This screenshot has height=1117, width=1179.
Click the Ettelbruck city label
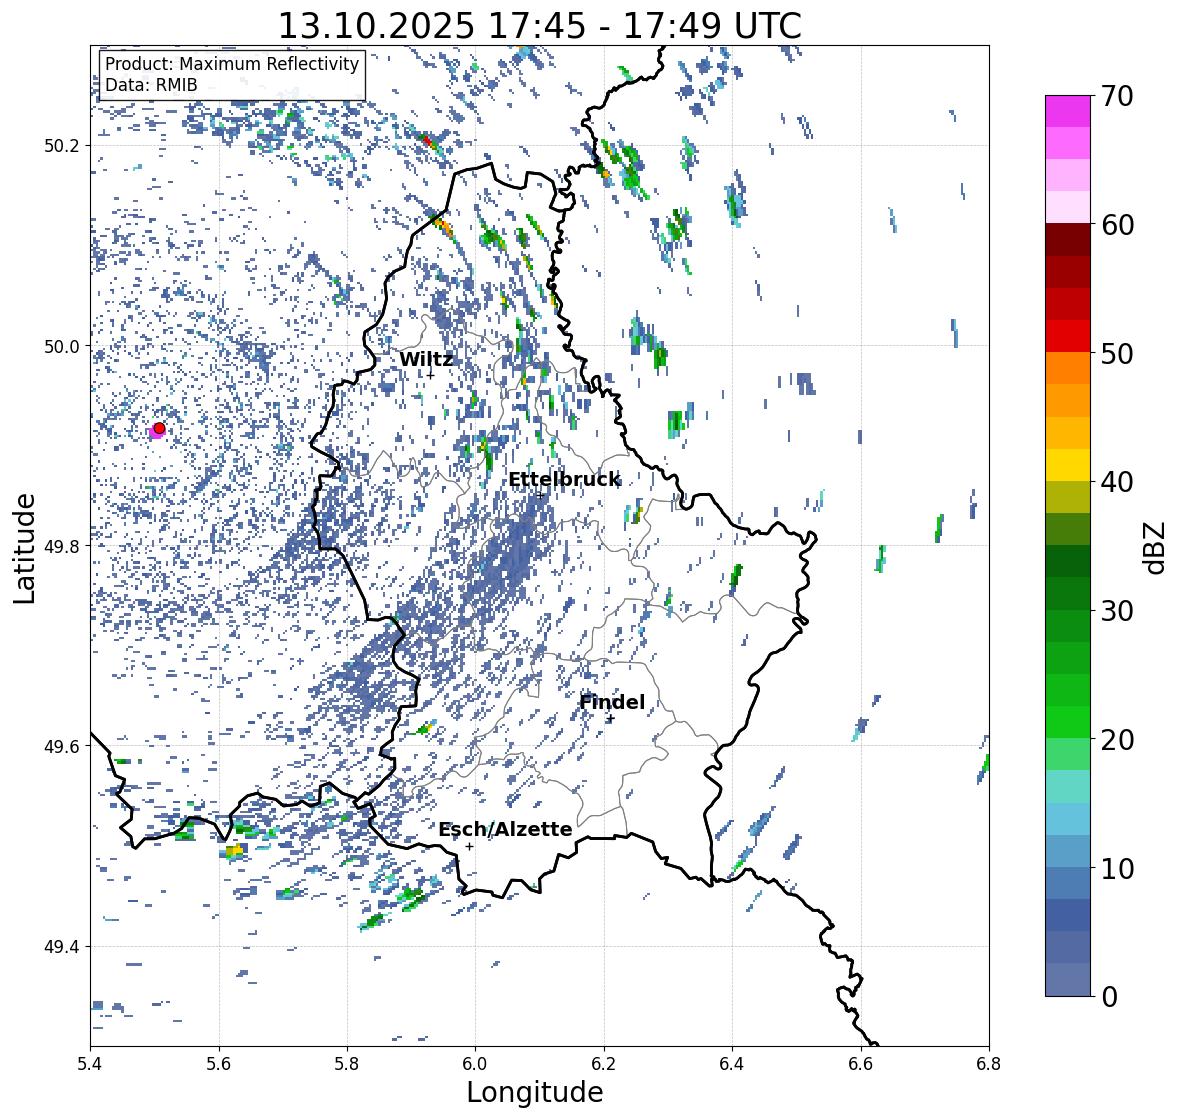pos(564,480)
